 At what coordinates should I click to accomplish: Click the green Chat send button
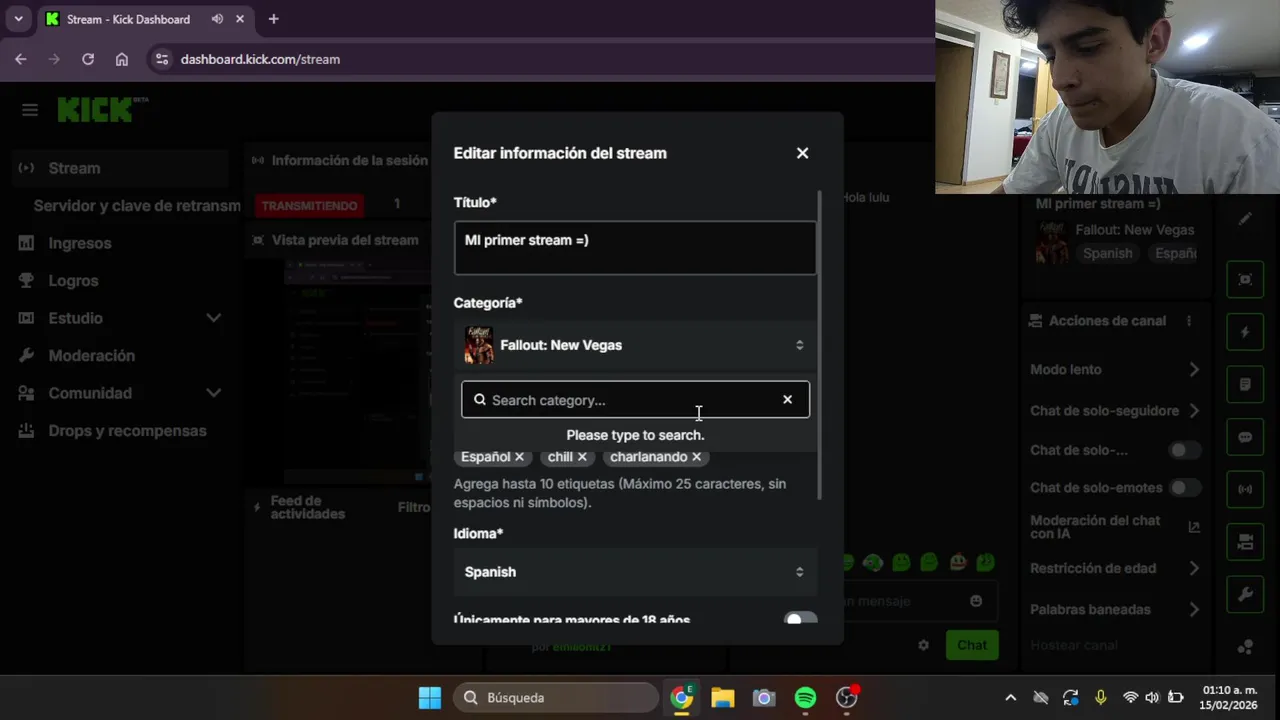click(x=972, y=645)
